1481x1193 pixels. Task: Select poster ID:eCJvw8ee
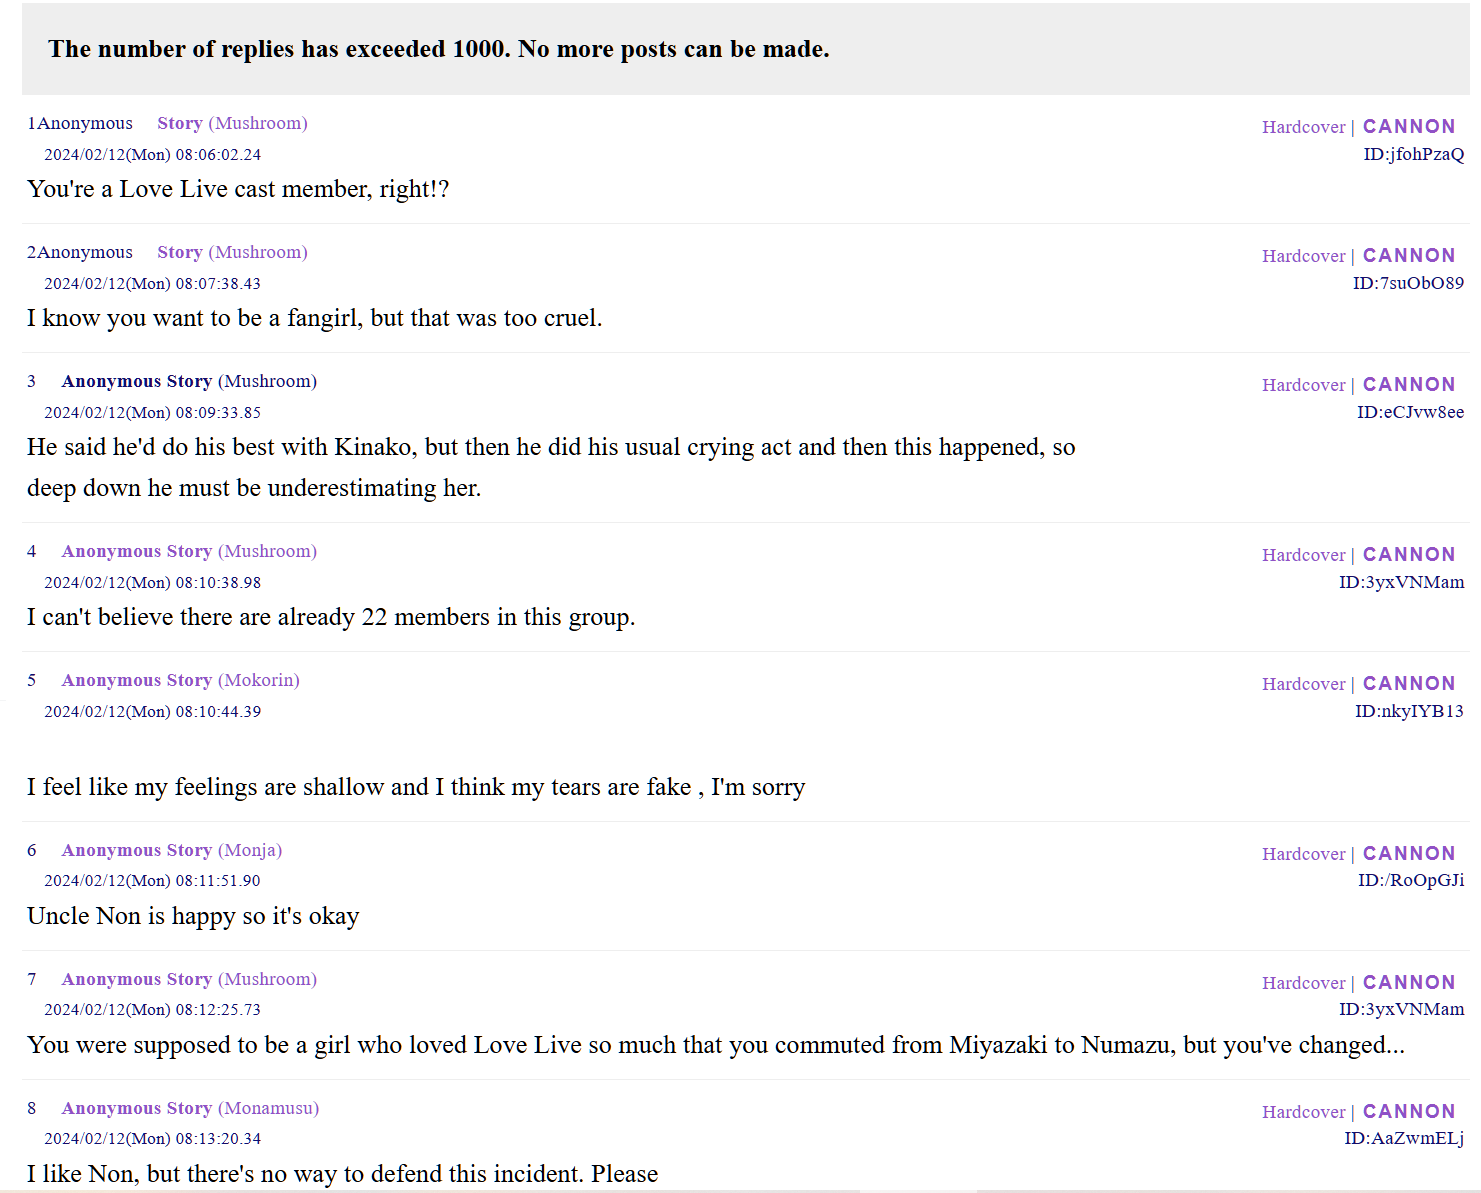(x=1410, y=412)
